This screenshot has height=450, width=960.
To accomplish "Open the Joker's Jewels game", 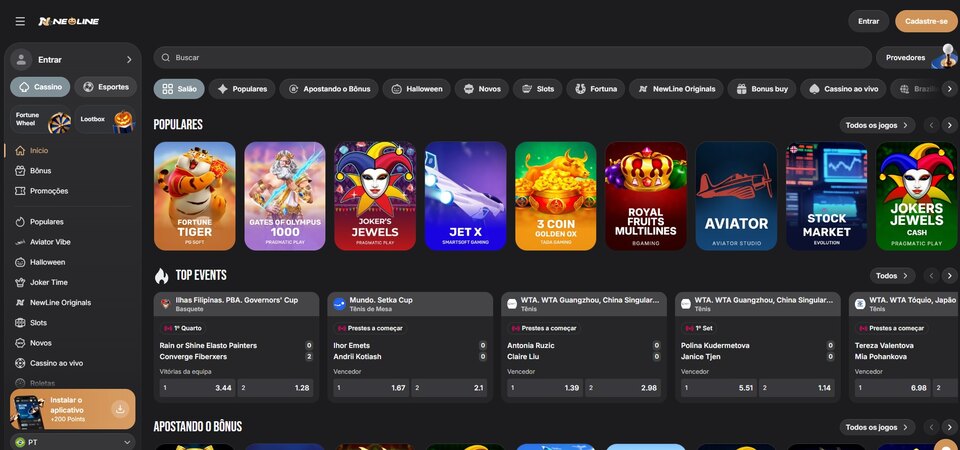I will [x=375, y=196].
